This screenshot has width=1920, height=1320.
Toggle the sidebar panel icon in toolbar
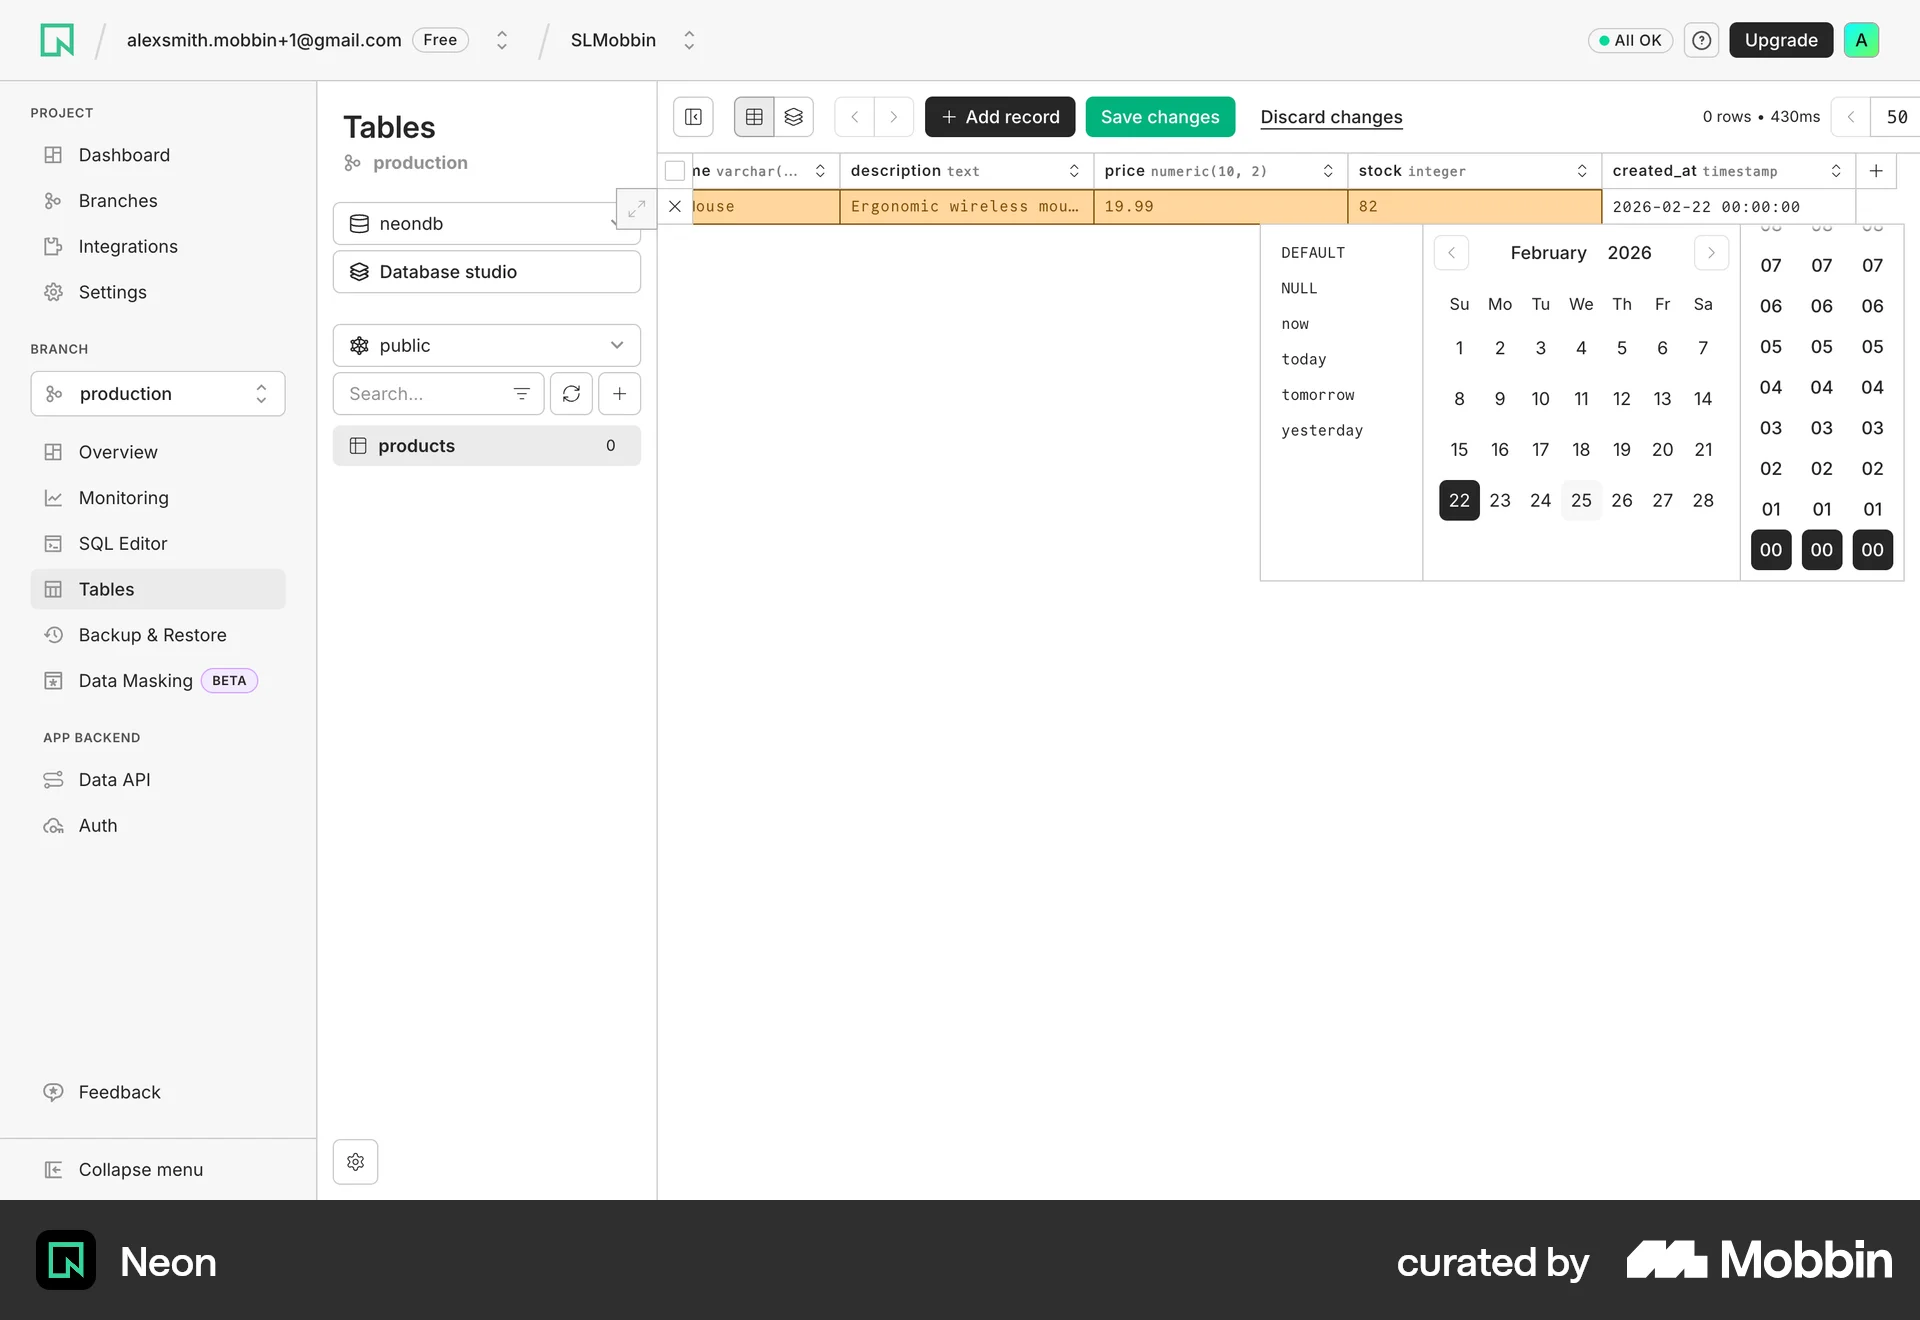(x=693, y=117)
